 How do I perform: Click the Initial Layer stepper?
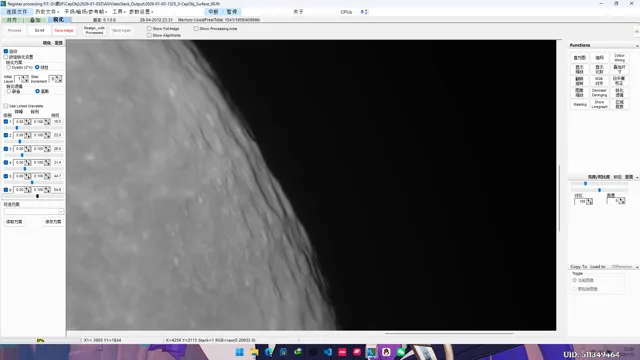pos(25,78)
